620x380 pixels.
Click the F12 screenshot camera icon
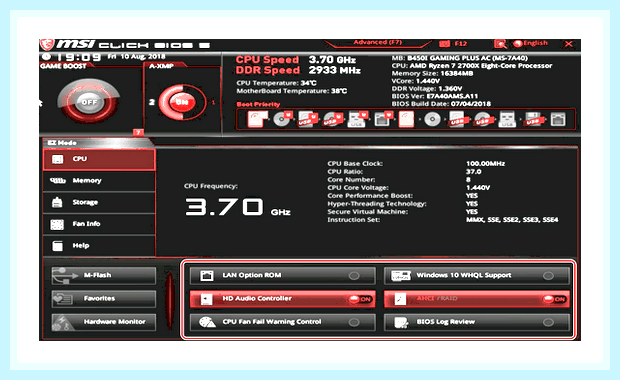point(444,43)
